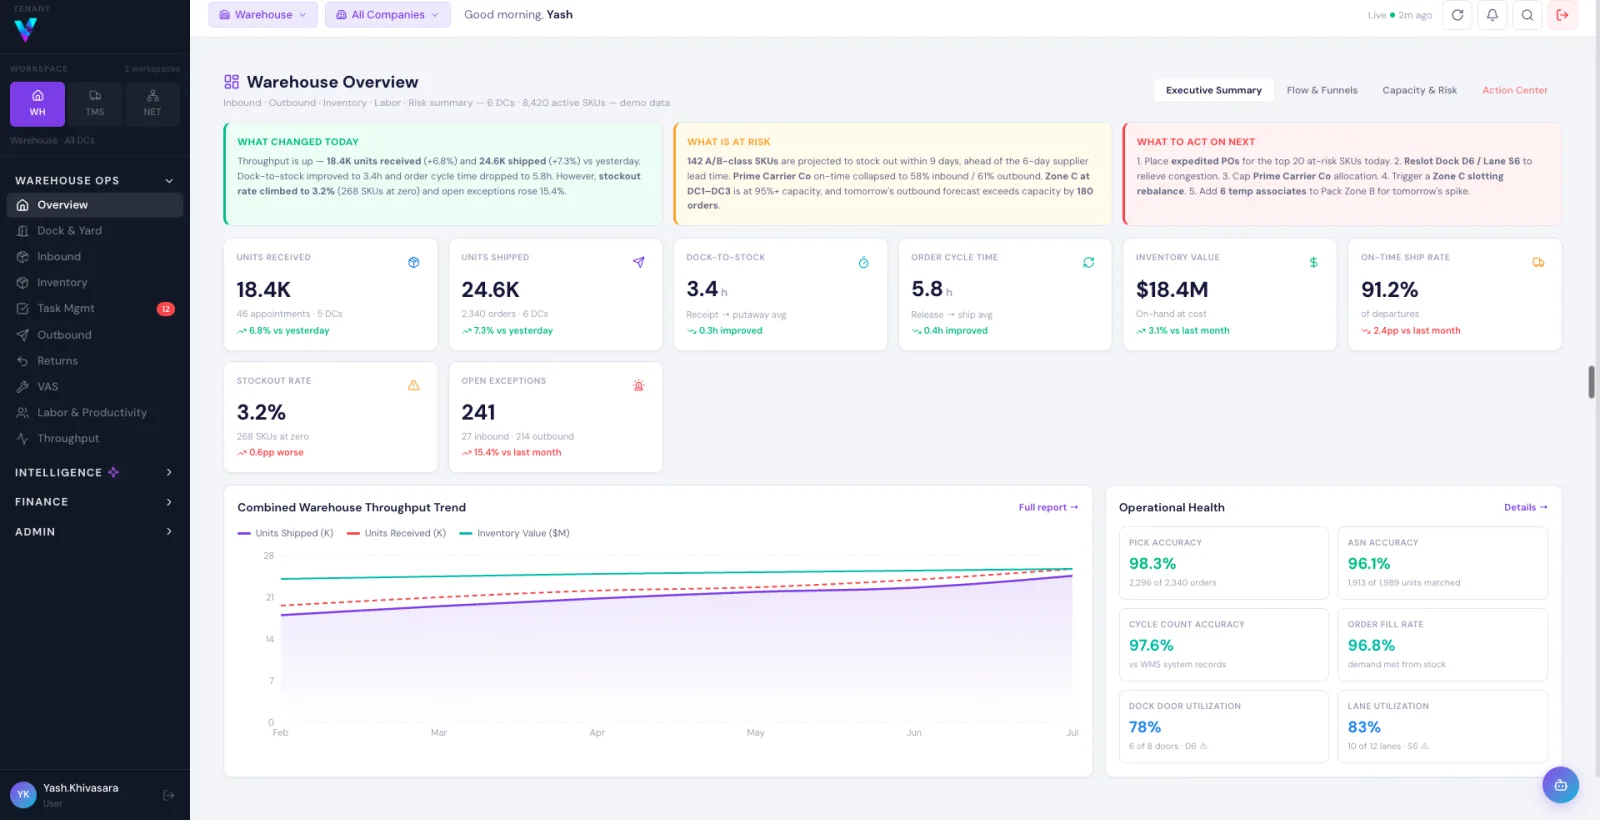This screenshot has height=820, width=1600.
Task: Click the sidebar sign-out icon near Yash.Khivasara
Action: tap(168, 795)
